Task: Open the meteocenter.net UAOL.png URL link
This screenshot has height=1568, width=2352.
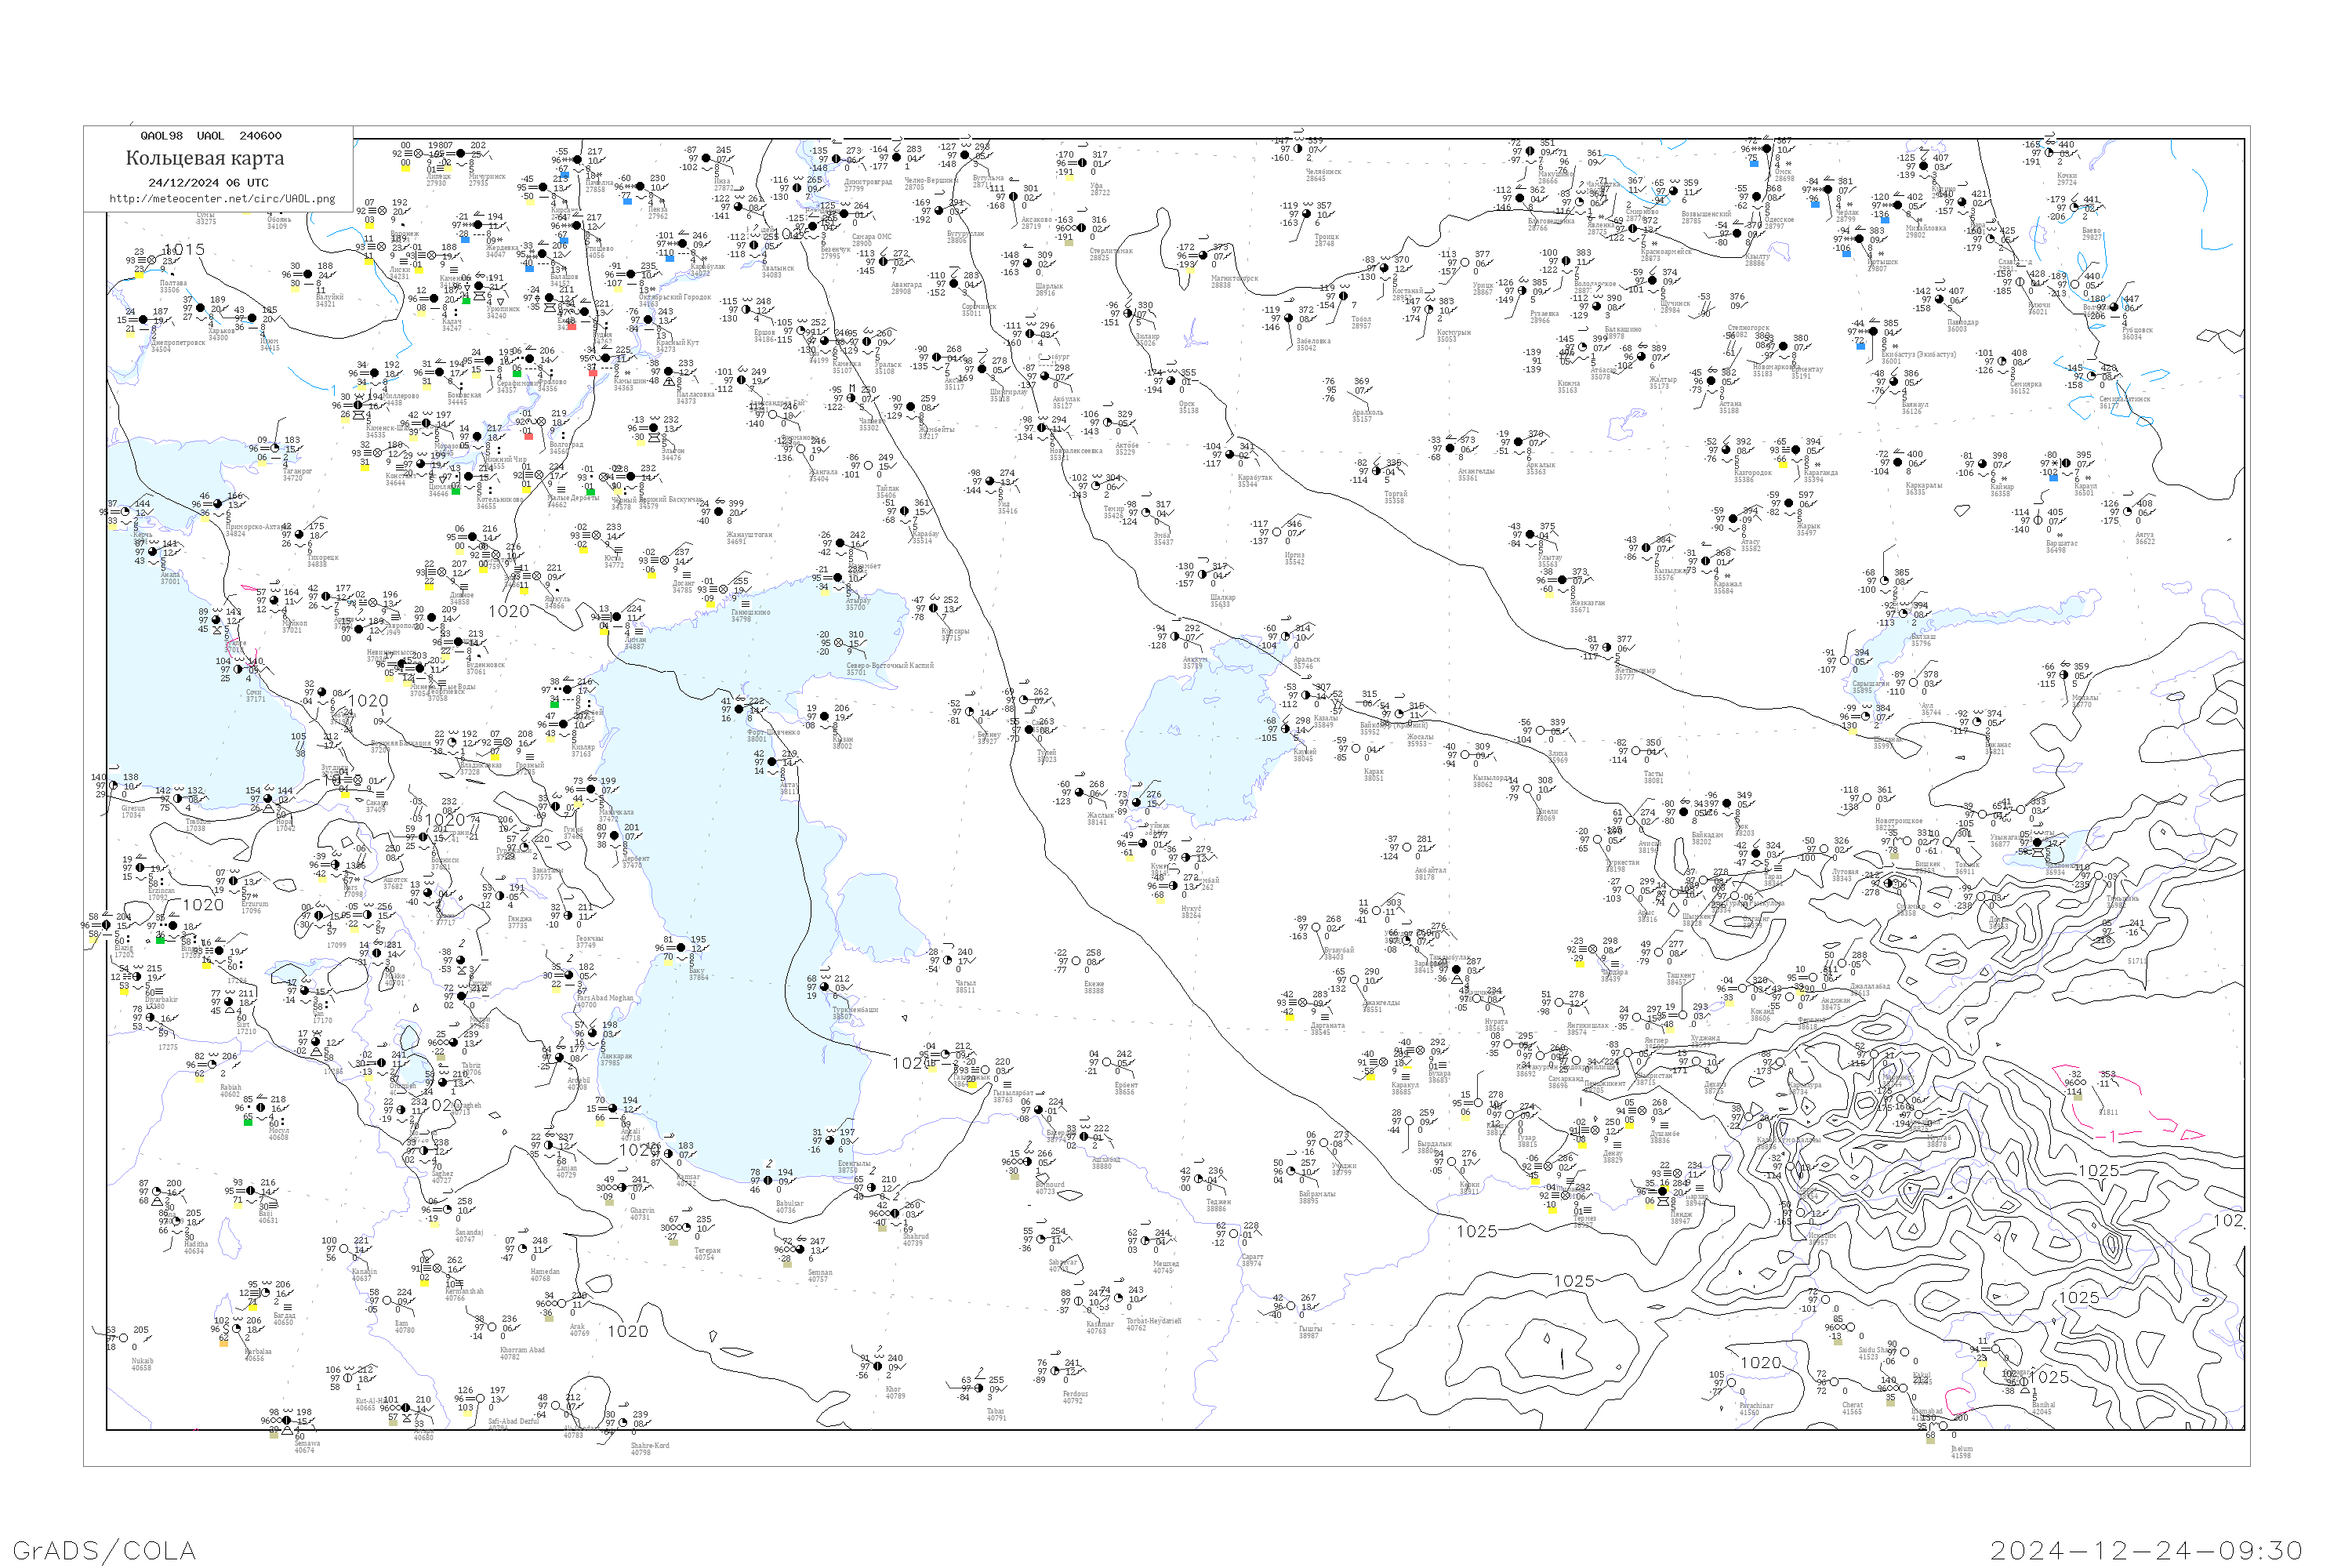Action: (x=222, y=198)
